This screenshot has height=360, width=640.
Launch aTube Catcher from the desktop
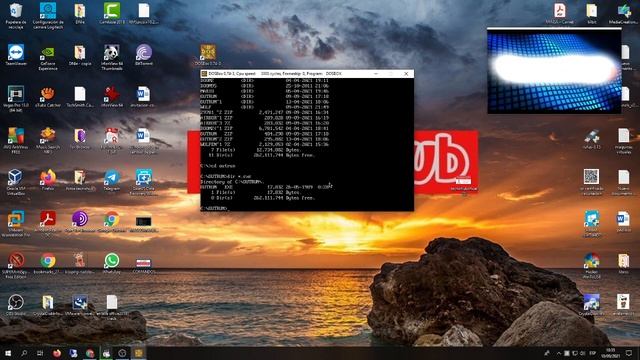point(48,94)
